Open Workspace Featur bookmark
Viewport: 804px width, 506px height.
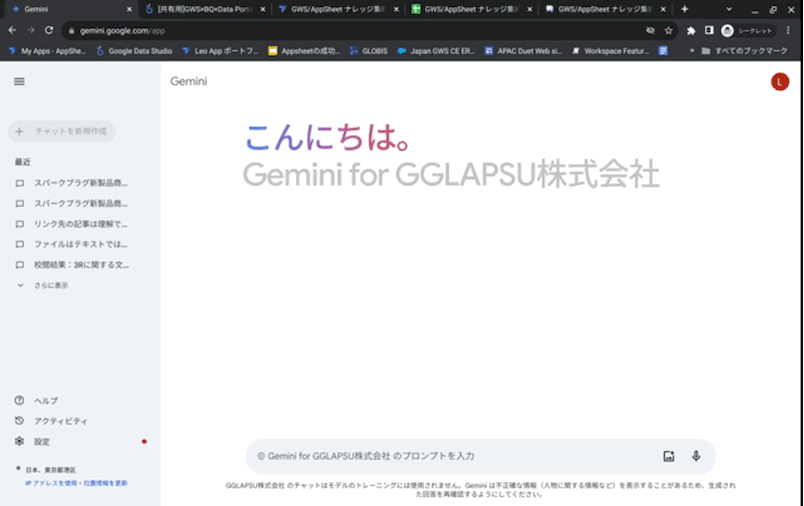(611, 51)
